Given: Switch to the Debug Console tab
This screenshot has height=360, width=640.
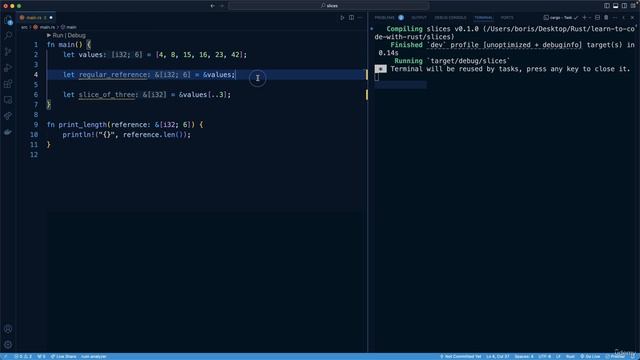Looking at the screenshot, I should click(450, 18).
